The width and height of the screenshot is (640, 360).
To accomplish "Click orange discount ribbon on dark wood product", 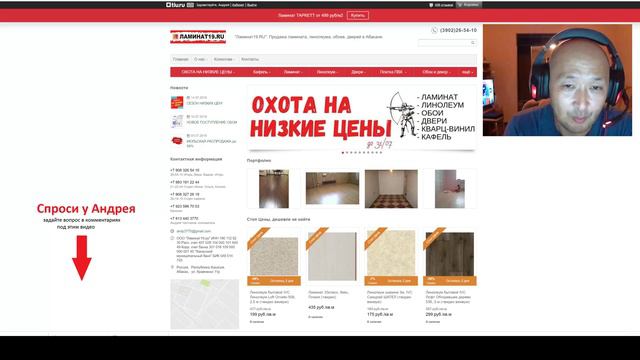I will [x=434, y=238].
